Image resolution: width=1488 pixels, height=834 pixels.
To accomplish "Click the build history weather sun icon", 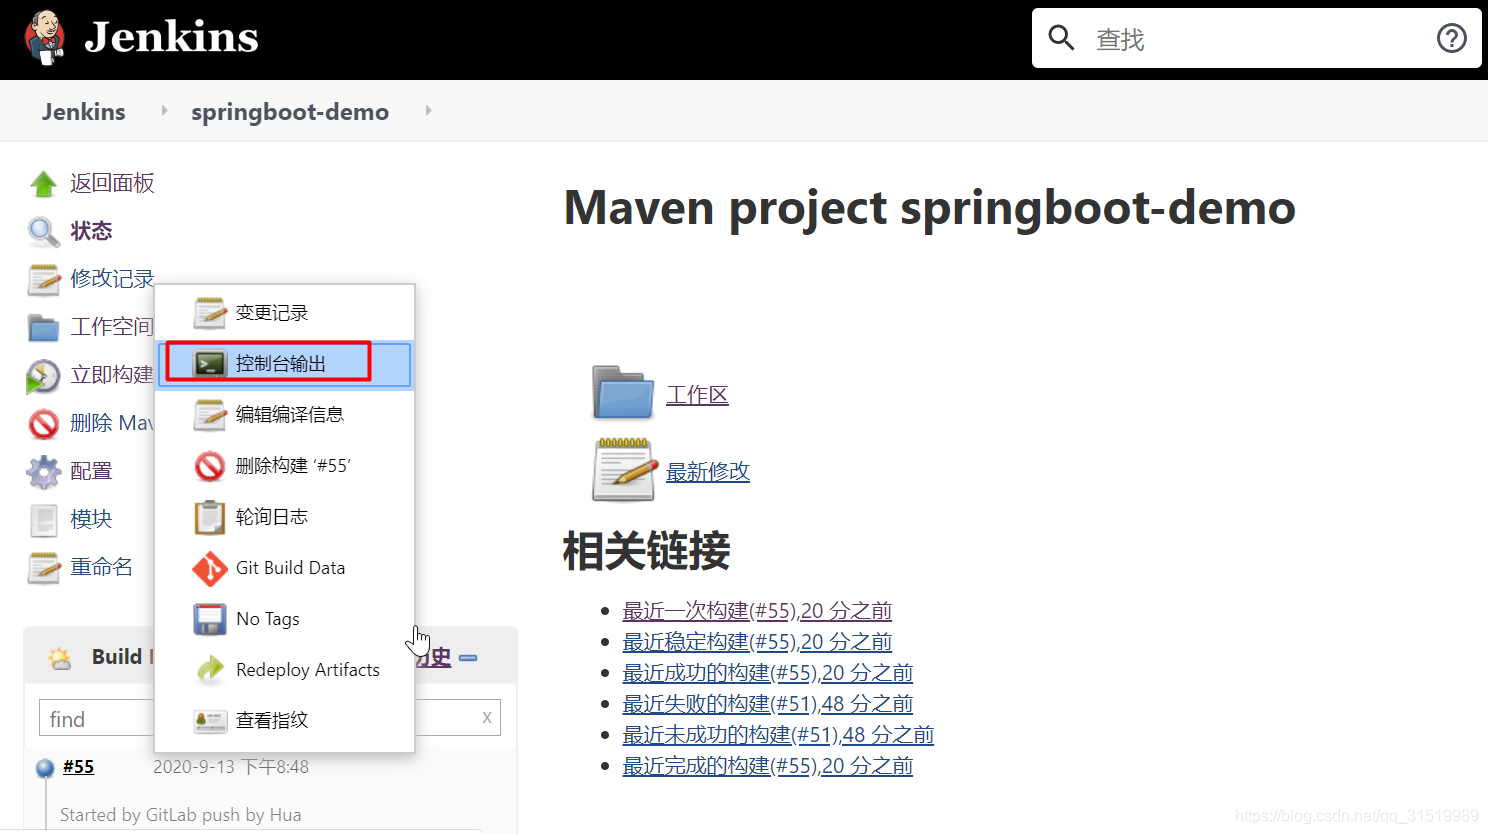I will tap(60, 657).
